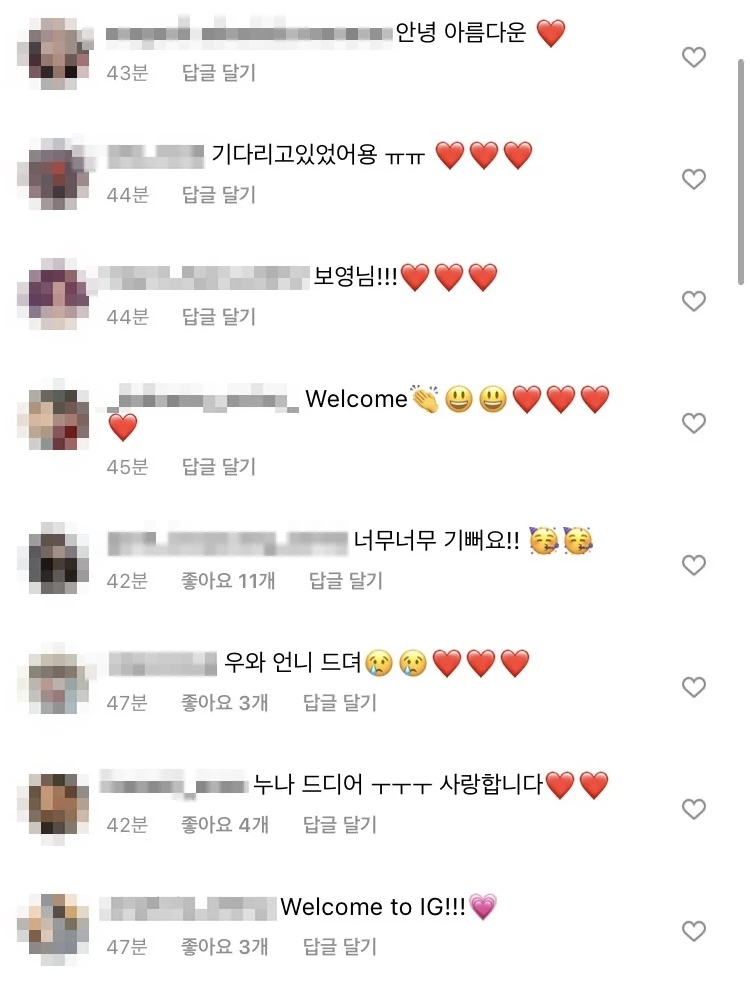View the 좋아요 11개 likes list

pos(228,580)
